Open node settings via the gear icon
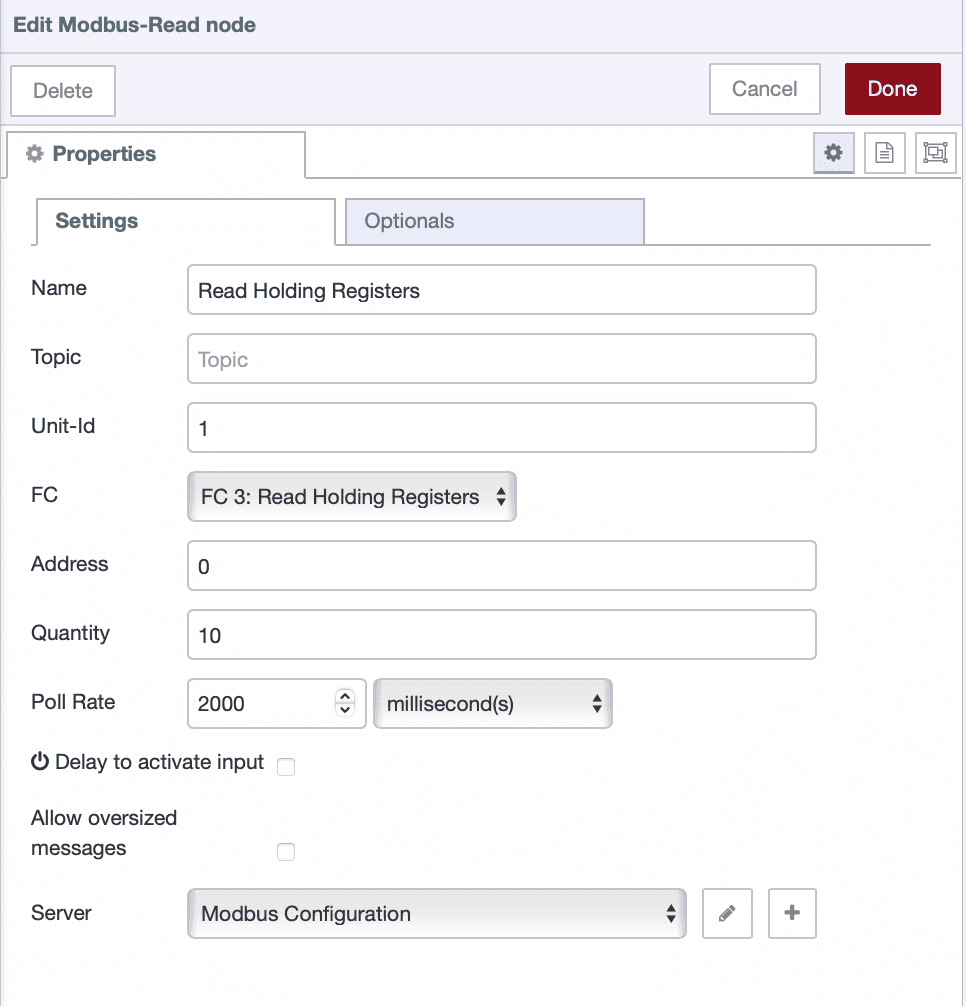This screenshot has height=1006, width=966. [833, 153]
